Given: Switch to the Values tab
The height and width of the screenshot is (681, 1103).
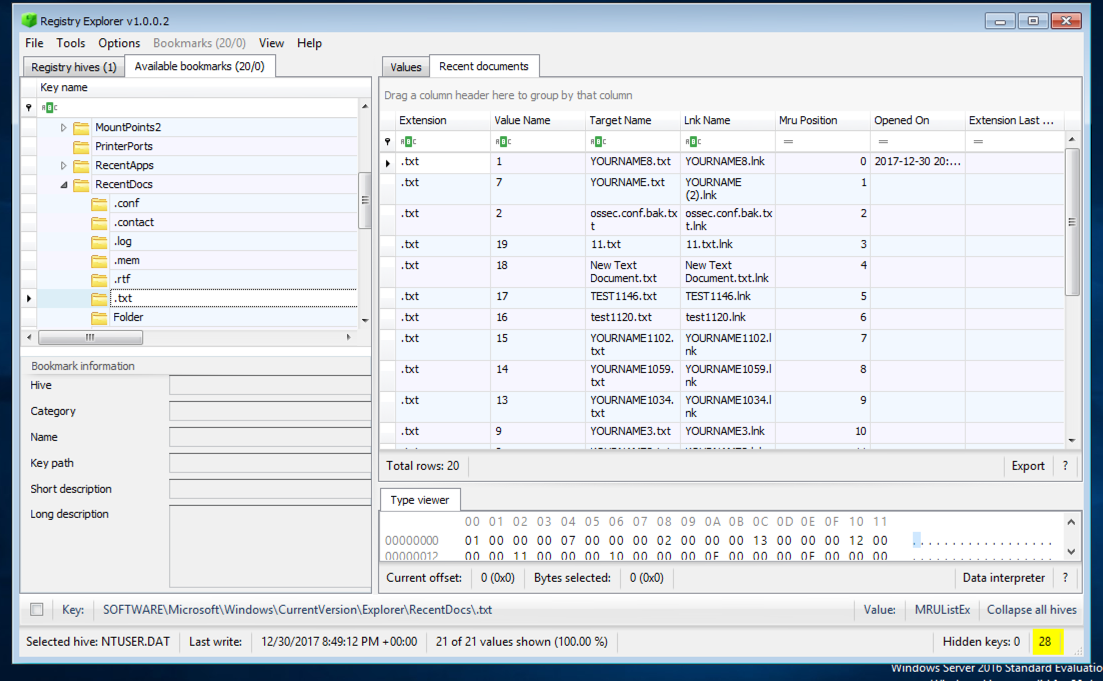Looking at the screenshot, I should click(x=405, y=67).
